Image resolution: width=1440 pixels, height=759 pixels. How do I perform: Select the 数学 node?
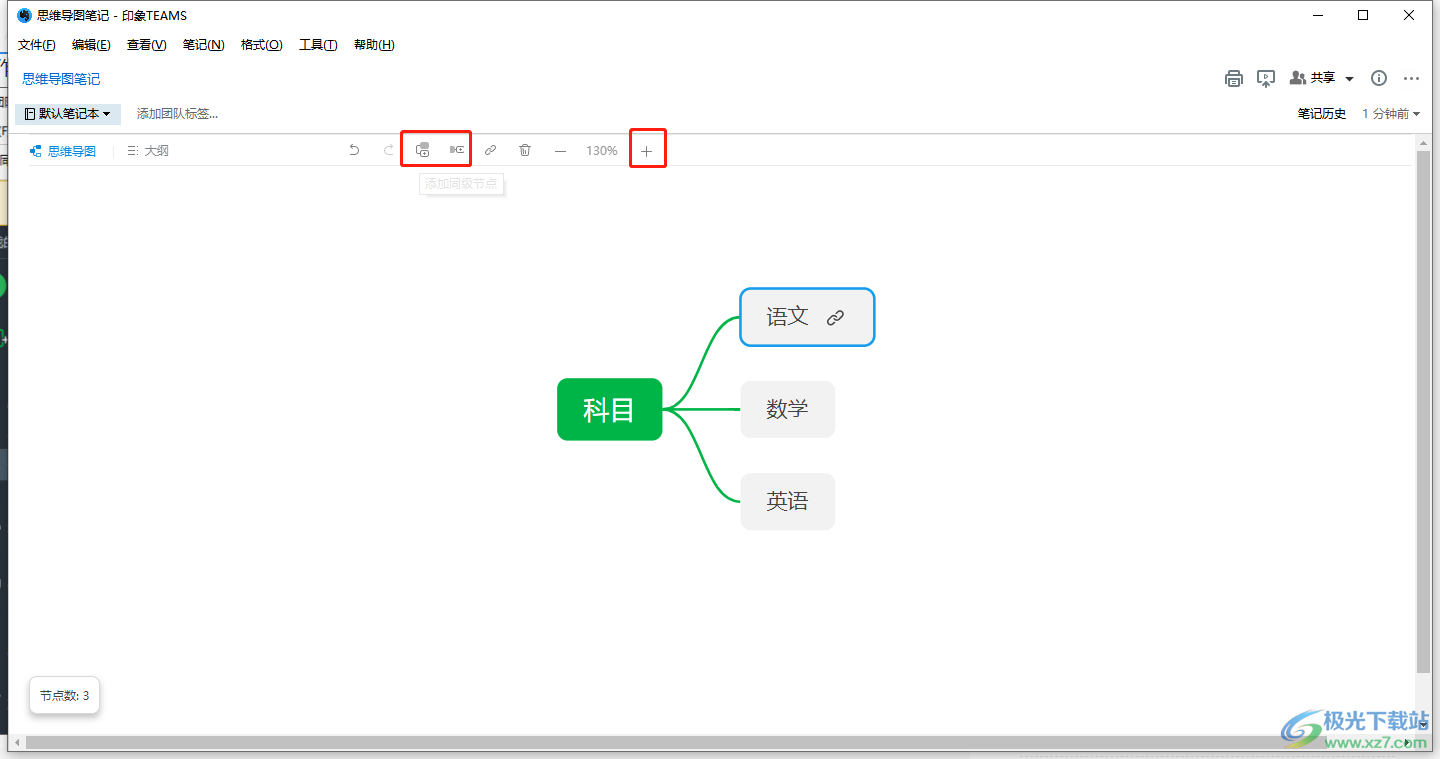pos(788,409)
